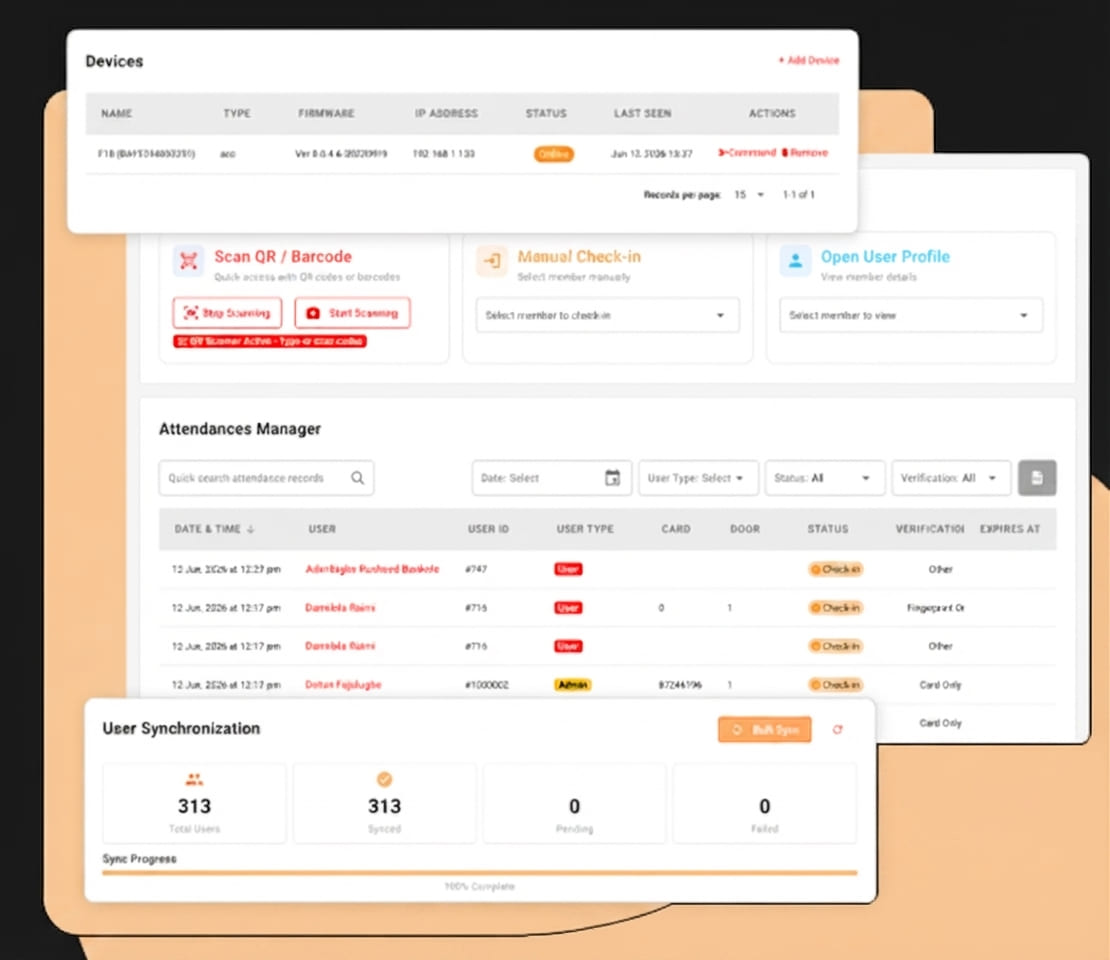Open the Status All dropdown
1110x960 pixels.
[x=825, y=478]
